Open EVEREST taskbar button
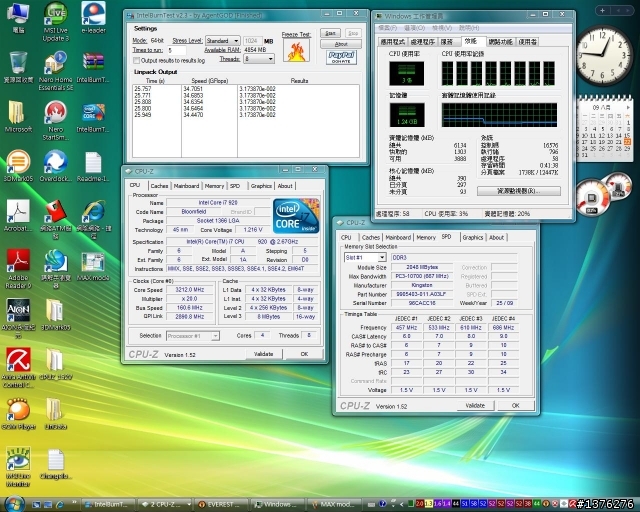The width and height of the screenshot is (640, 512). point(221,504)
